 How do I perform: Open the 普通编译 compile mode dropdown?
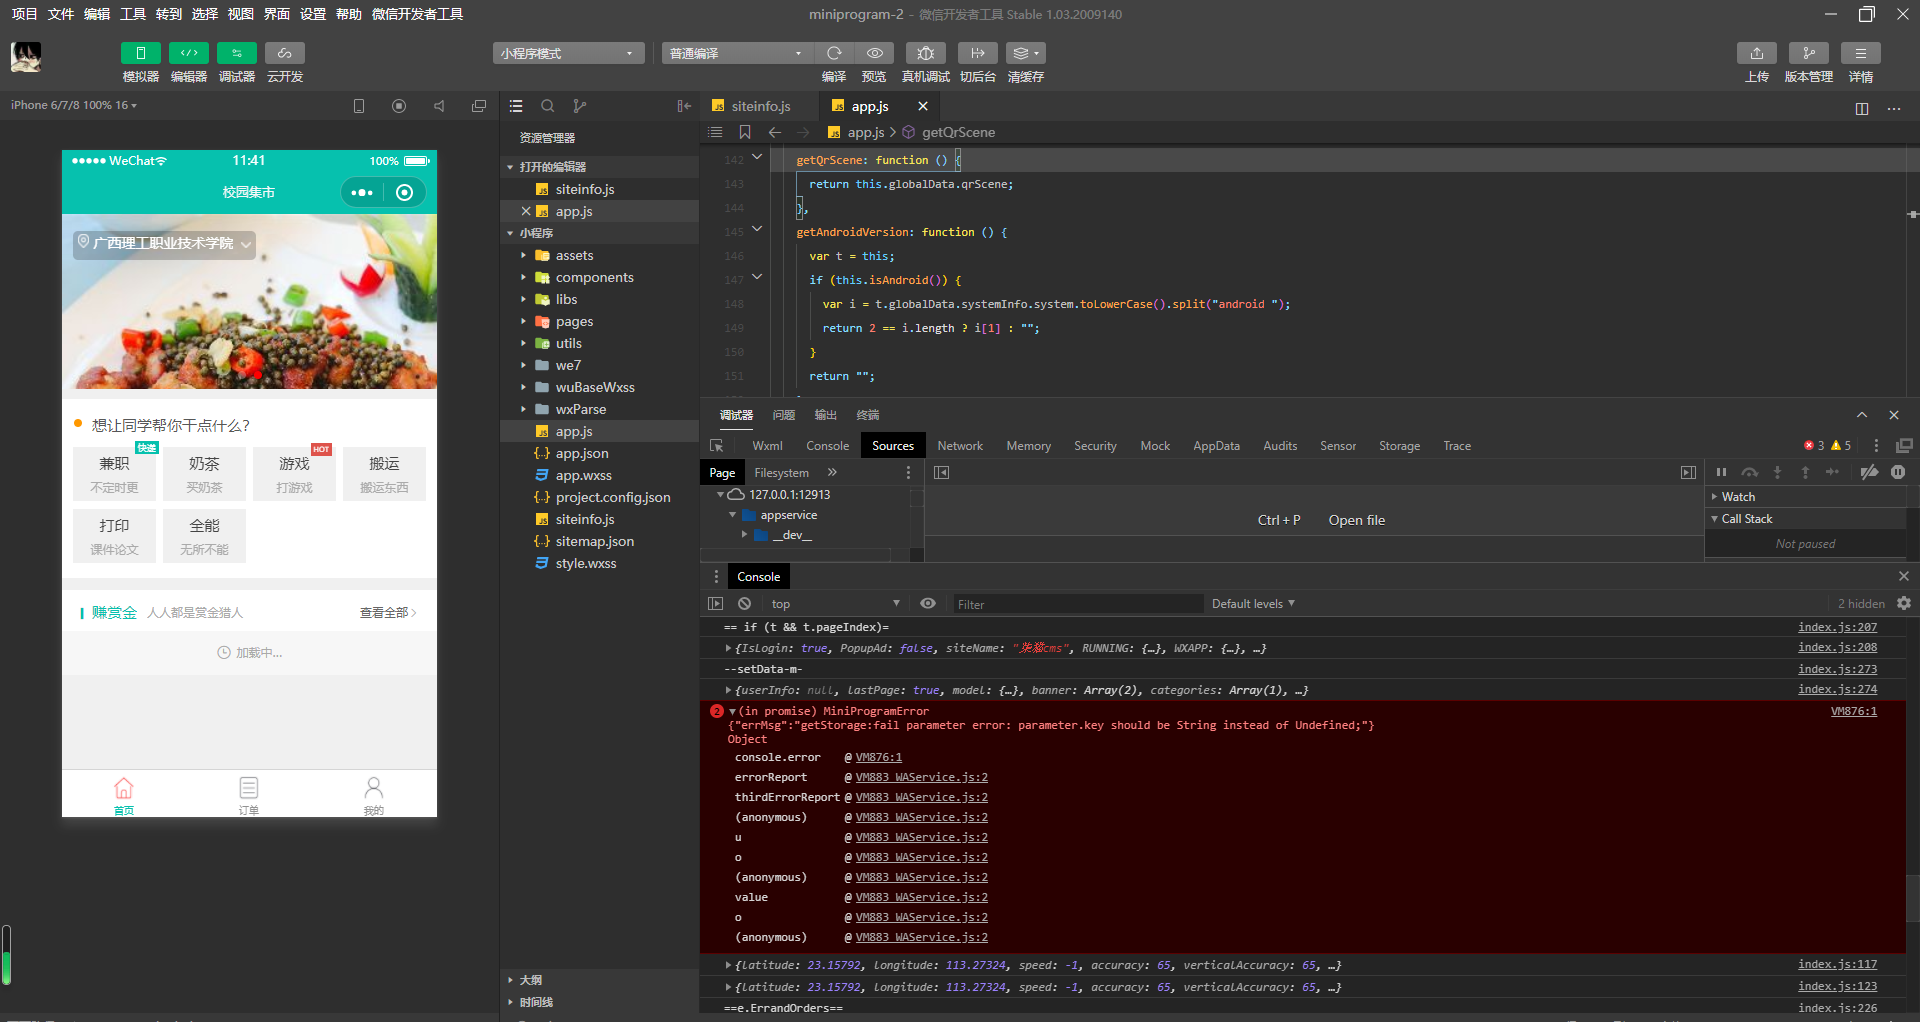point(737,53)
